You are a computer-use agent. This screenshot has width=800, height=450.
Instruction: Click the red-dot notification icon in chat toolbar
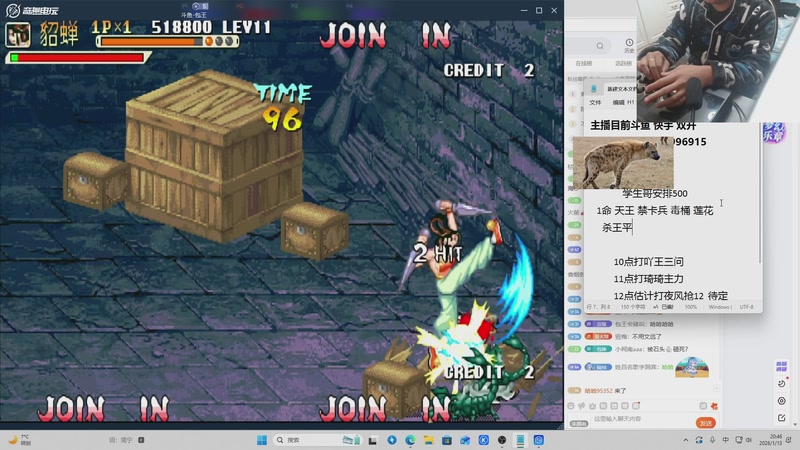(x=636, y=406)
